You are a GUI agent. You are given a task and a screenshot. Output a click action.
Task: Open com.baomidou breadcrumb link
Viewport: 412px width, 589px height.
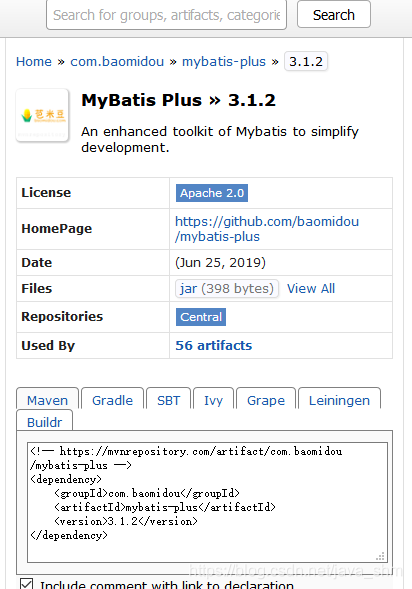pyautogui.click(x=117, y=62)
